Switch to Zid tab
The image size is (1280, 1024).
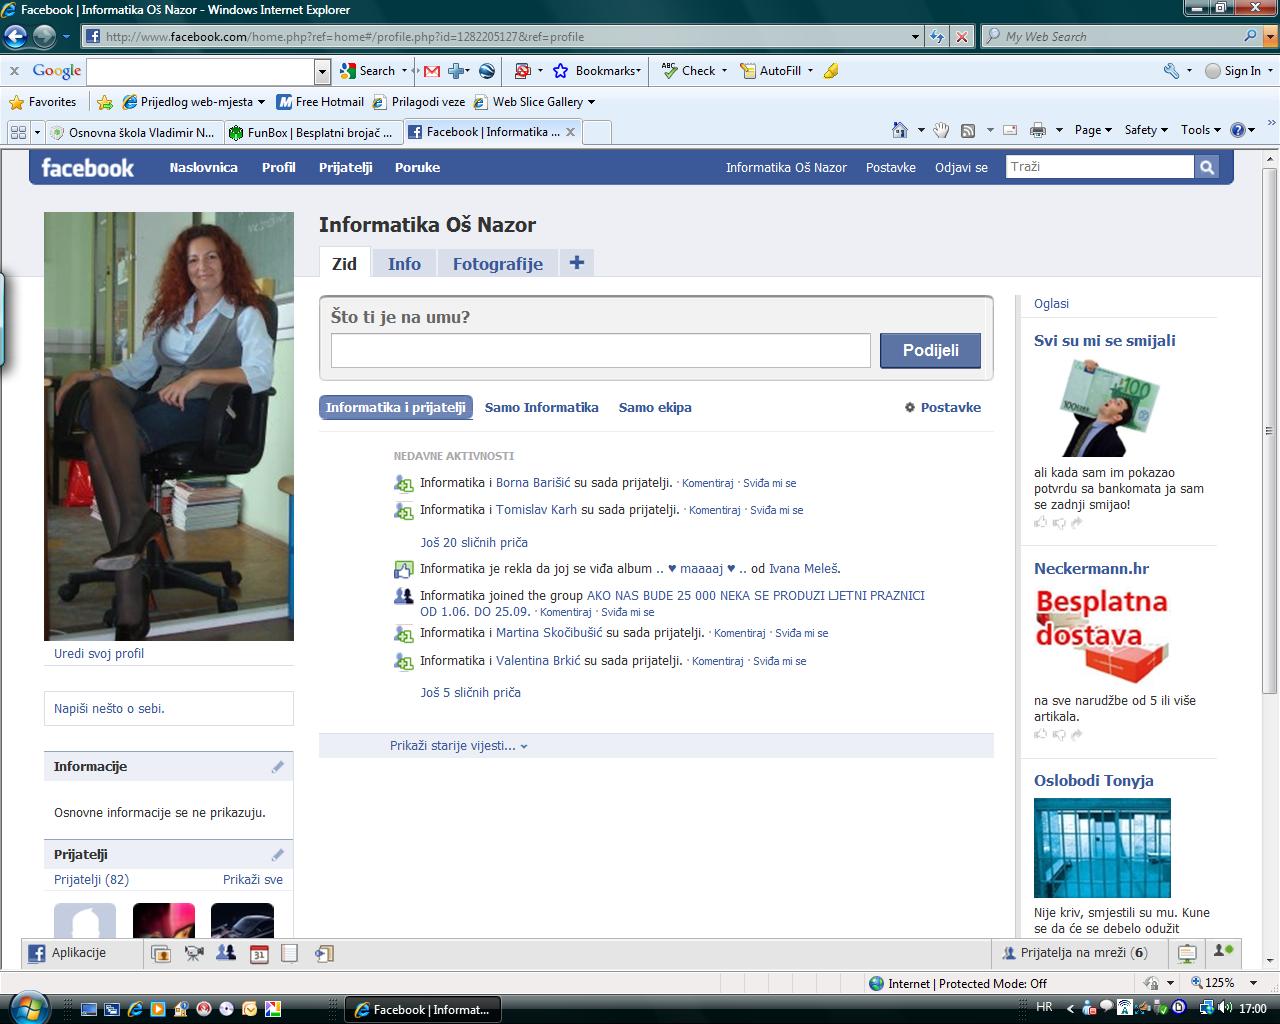344,263
